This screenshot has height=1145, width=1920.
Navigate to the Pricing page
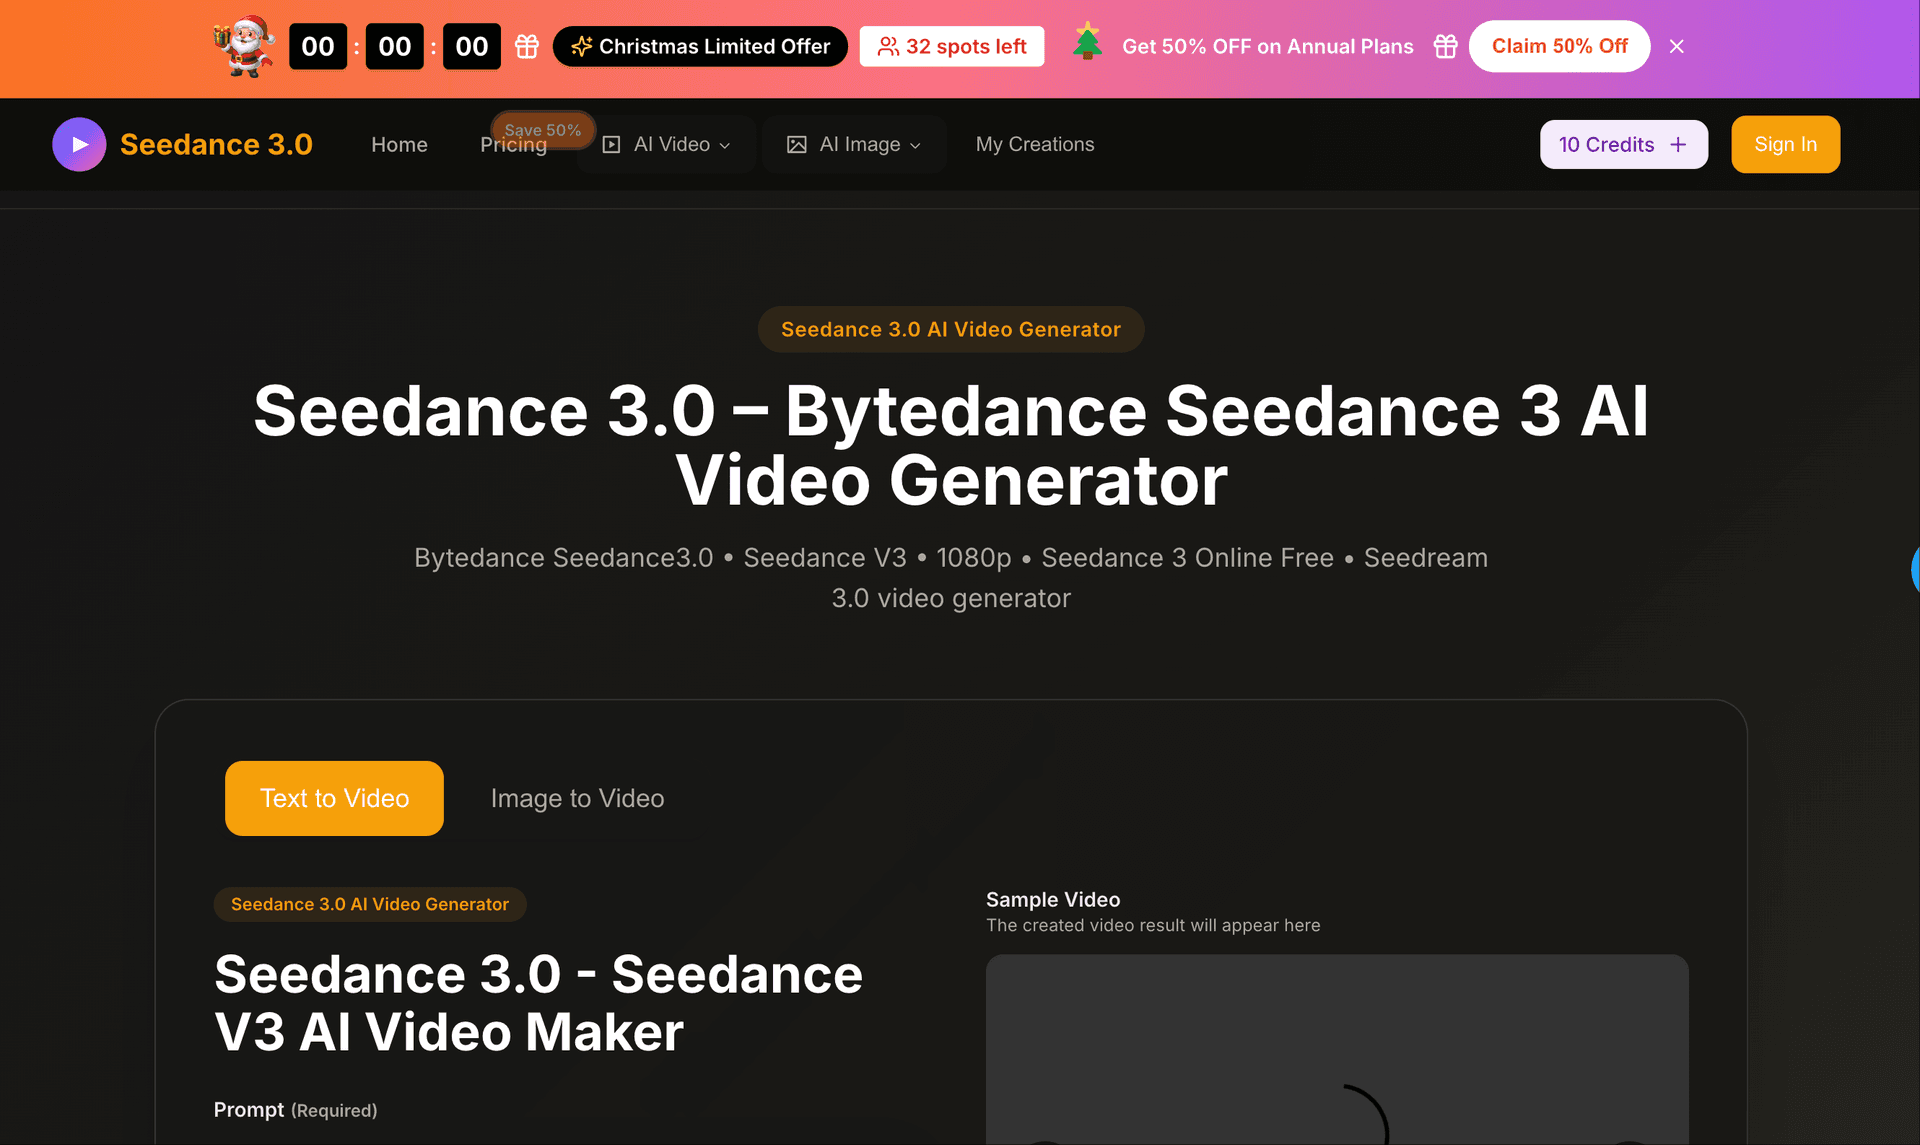point(512,144)
